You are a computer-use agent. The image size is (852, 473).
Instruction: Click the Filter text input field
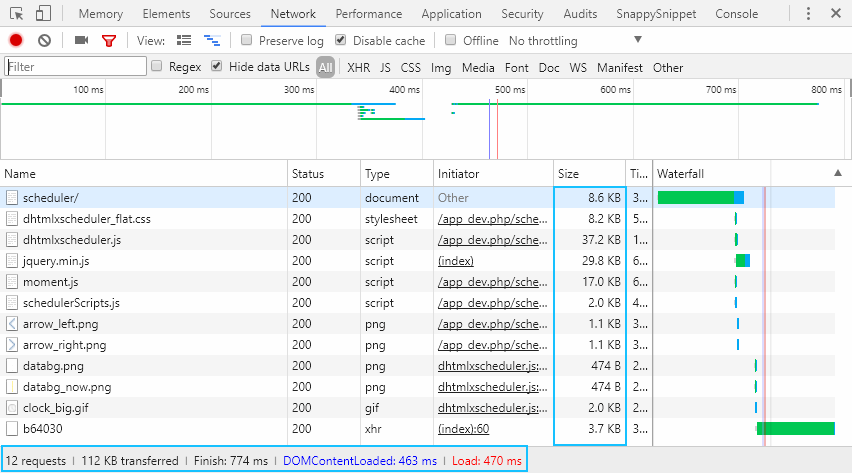[76, 66]
